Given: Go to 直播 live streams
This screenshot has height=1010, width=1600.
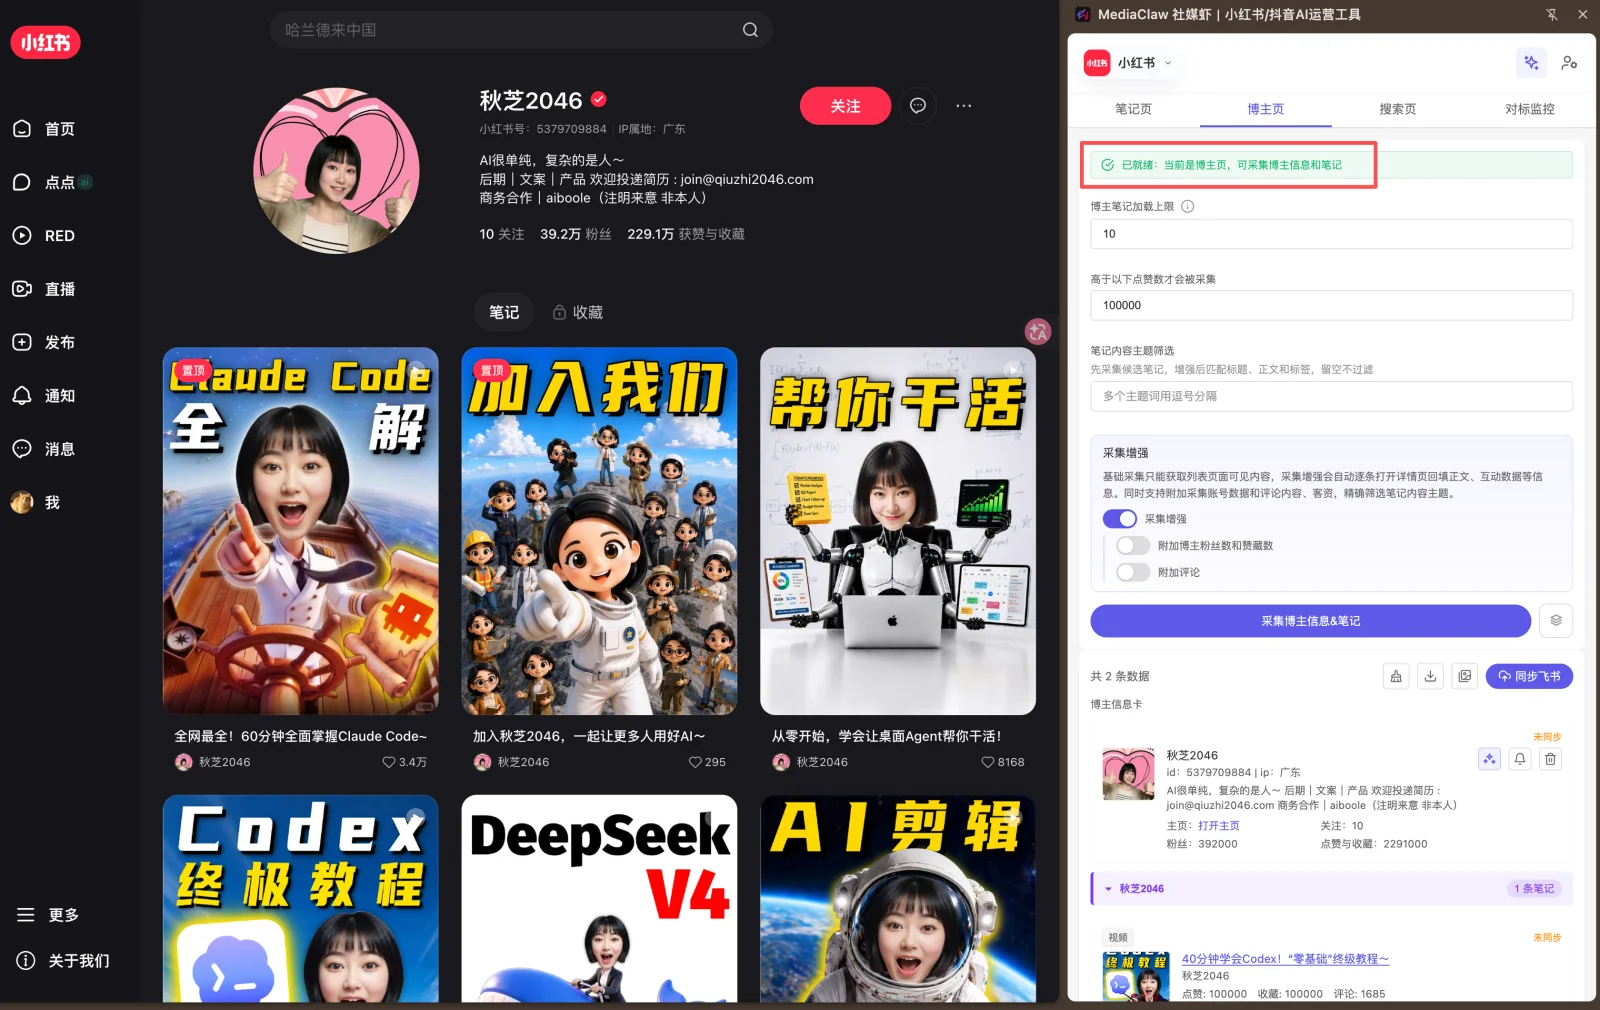Looking at the screenshot, I should [x=44, y=289].
